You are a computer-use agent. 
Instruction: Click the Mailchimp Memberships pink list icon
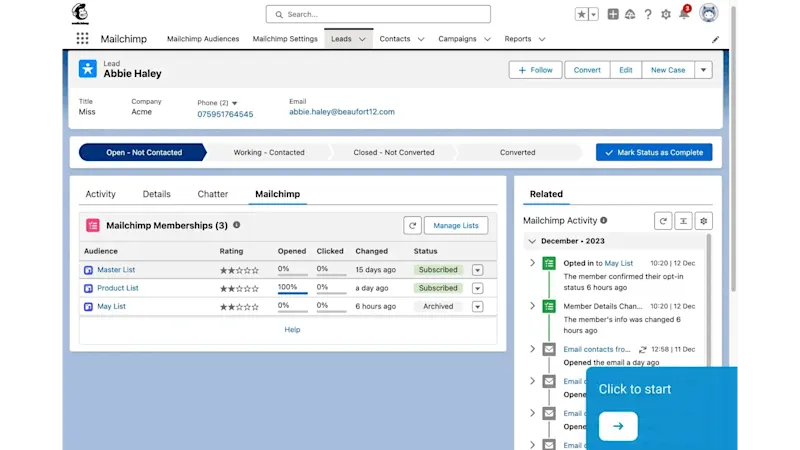coord(93,225)
